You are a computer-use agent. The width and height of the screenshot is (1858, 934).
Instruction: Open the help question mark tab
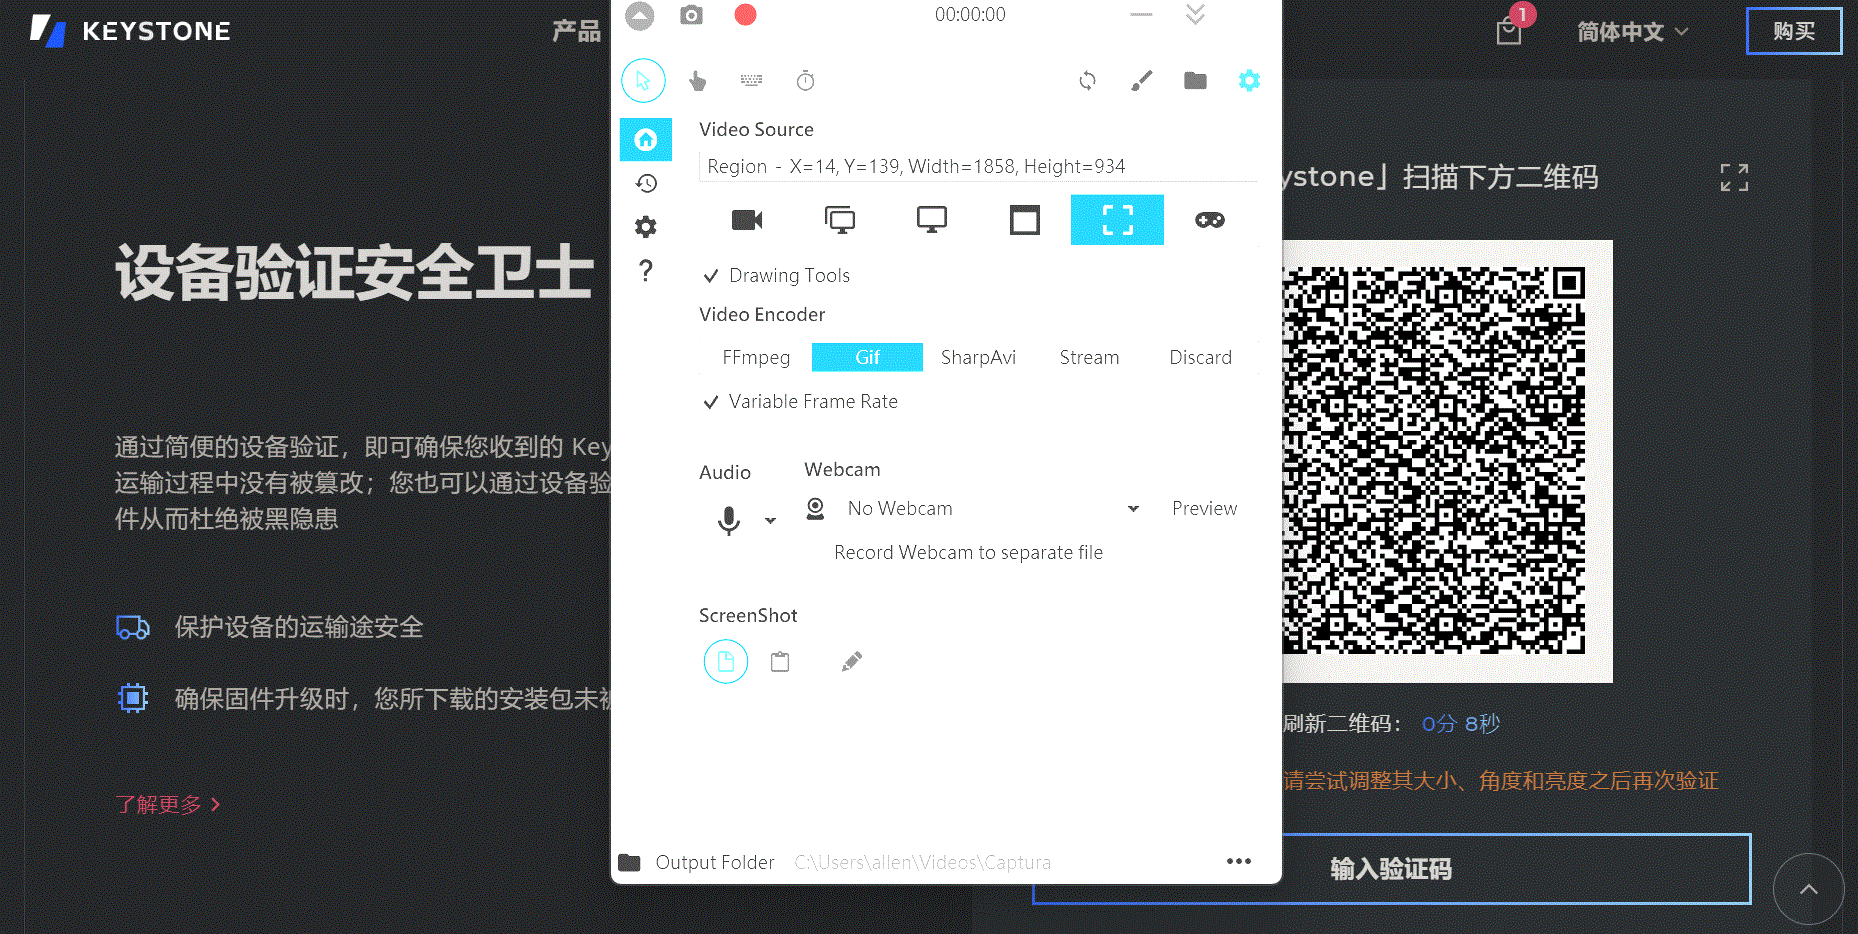(x=646, y=271)
